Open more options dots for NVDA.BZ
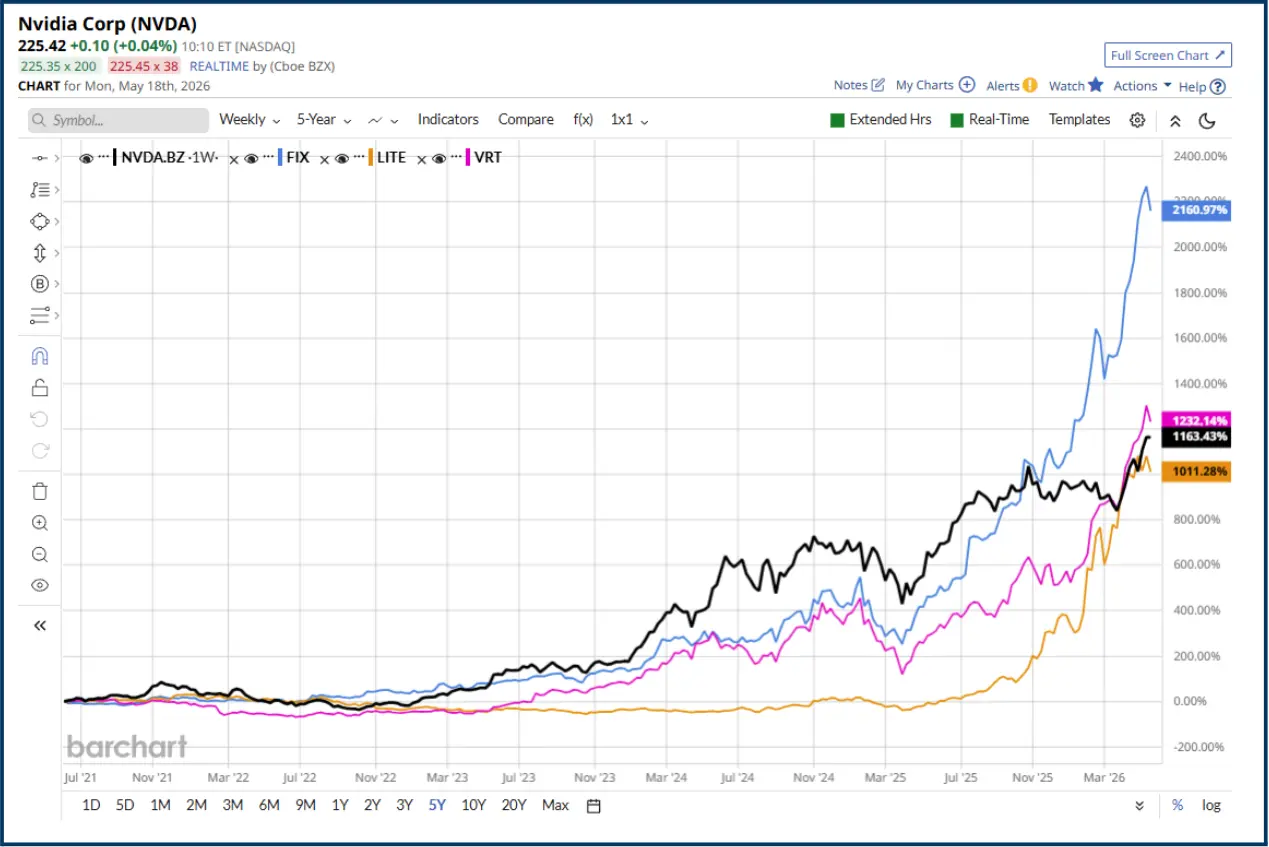Image resolution: width=1269 pixels, height=847 pixels. pos(104,158)
